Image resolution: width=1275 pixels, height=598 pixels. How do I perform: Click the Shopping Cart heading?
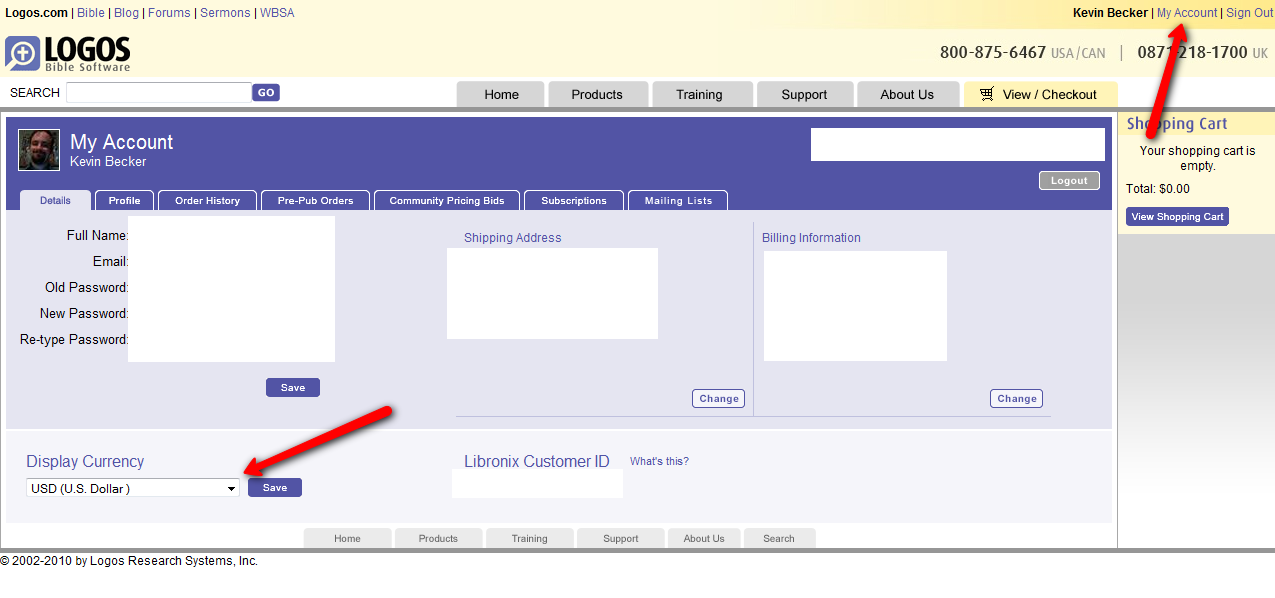pyautogui.click(x=1177, y=124)
